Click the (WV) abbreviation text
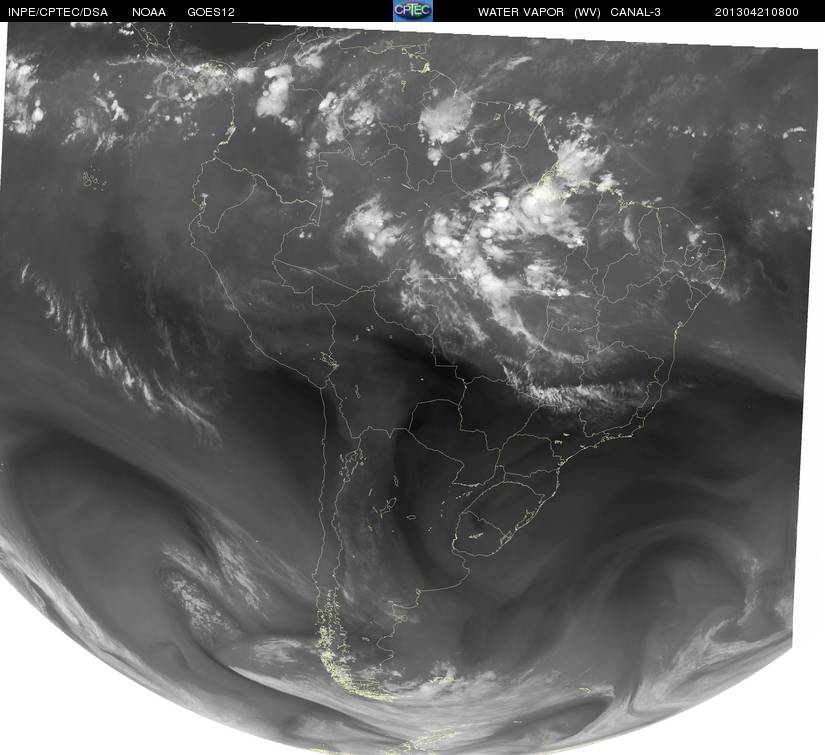825x755 pixels. [x=587, y=12]
